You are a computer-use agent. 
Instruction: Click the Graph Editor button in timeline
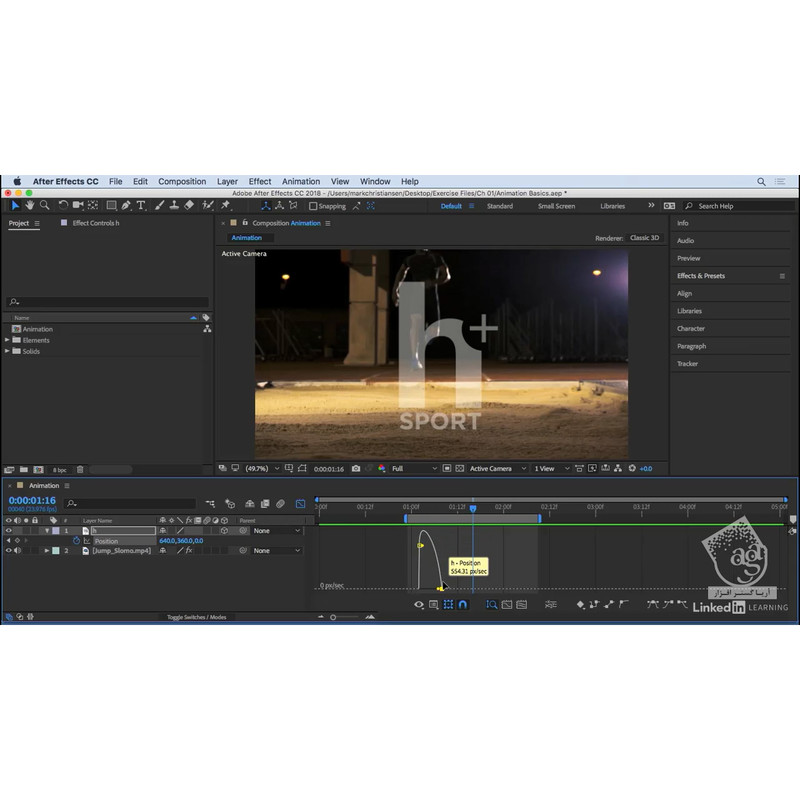click(x=300, y=504)
